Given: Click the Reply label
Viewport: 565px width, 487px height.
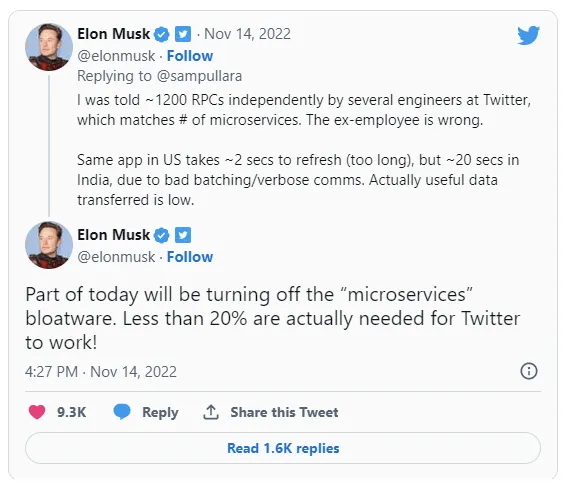Looking at the screenshot, I should [160, 412].
